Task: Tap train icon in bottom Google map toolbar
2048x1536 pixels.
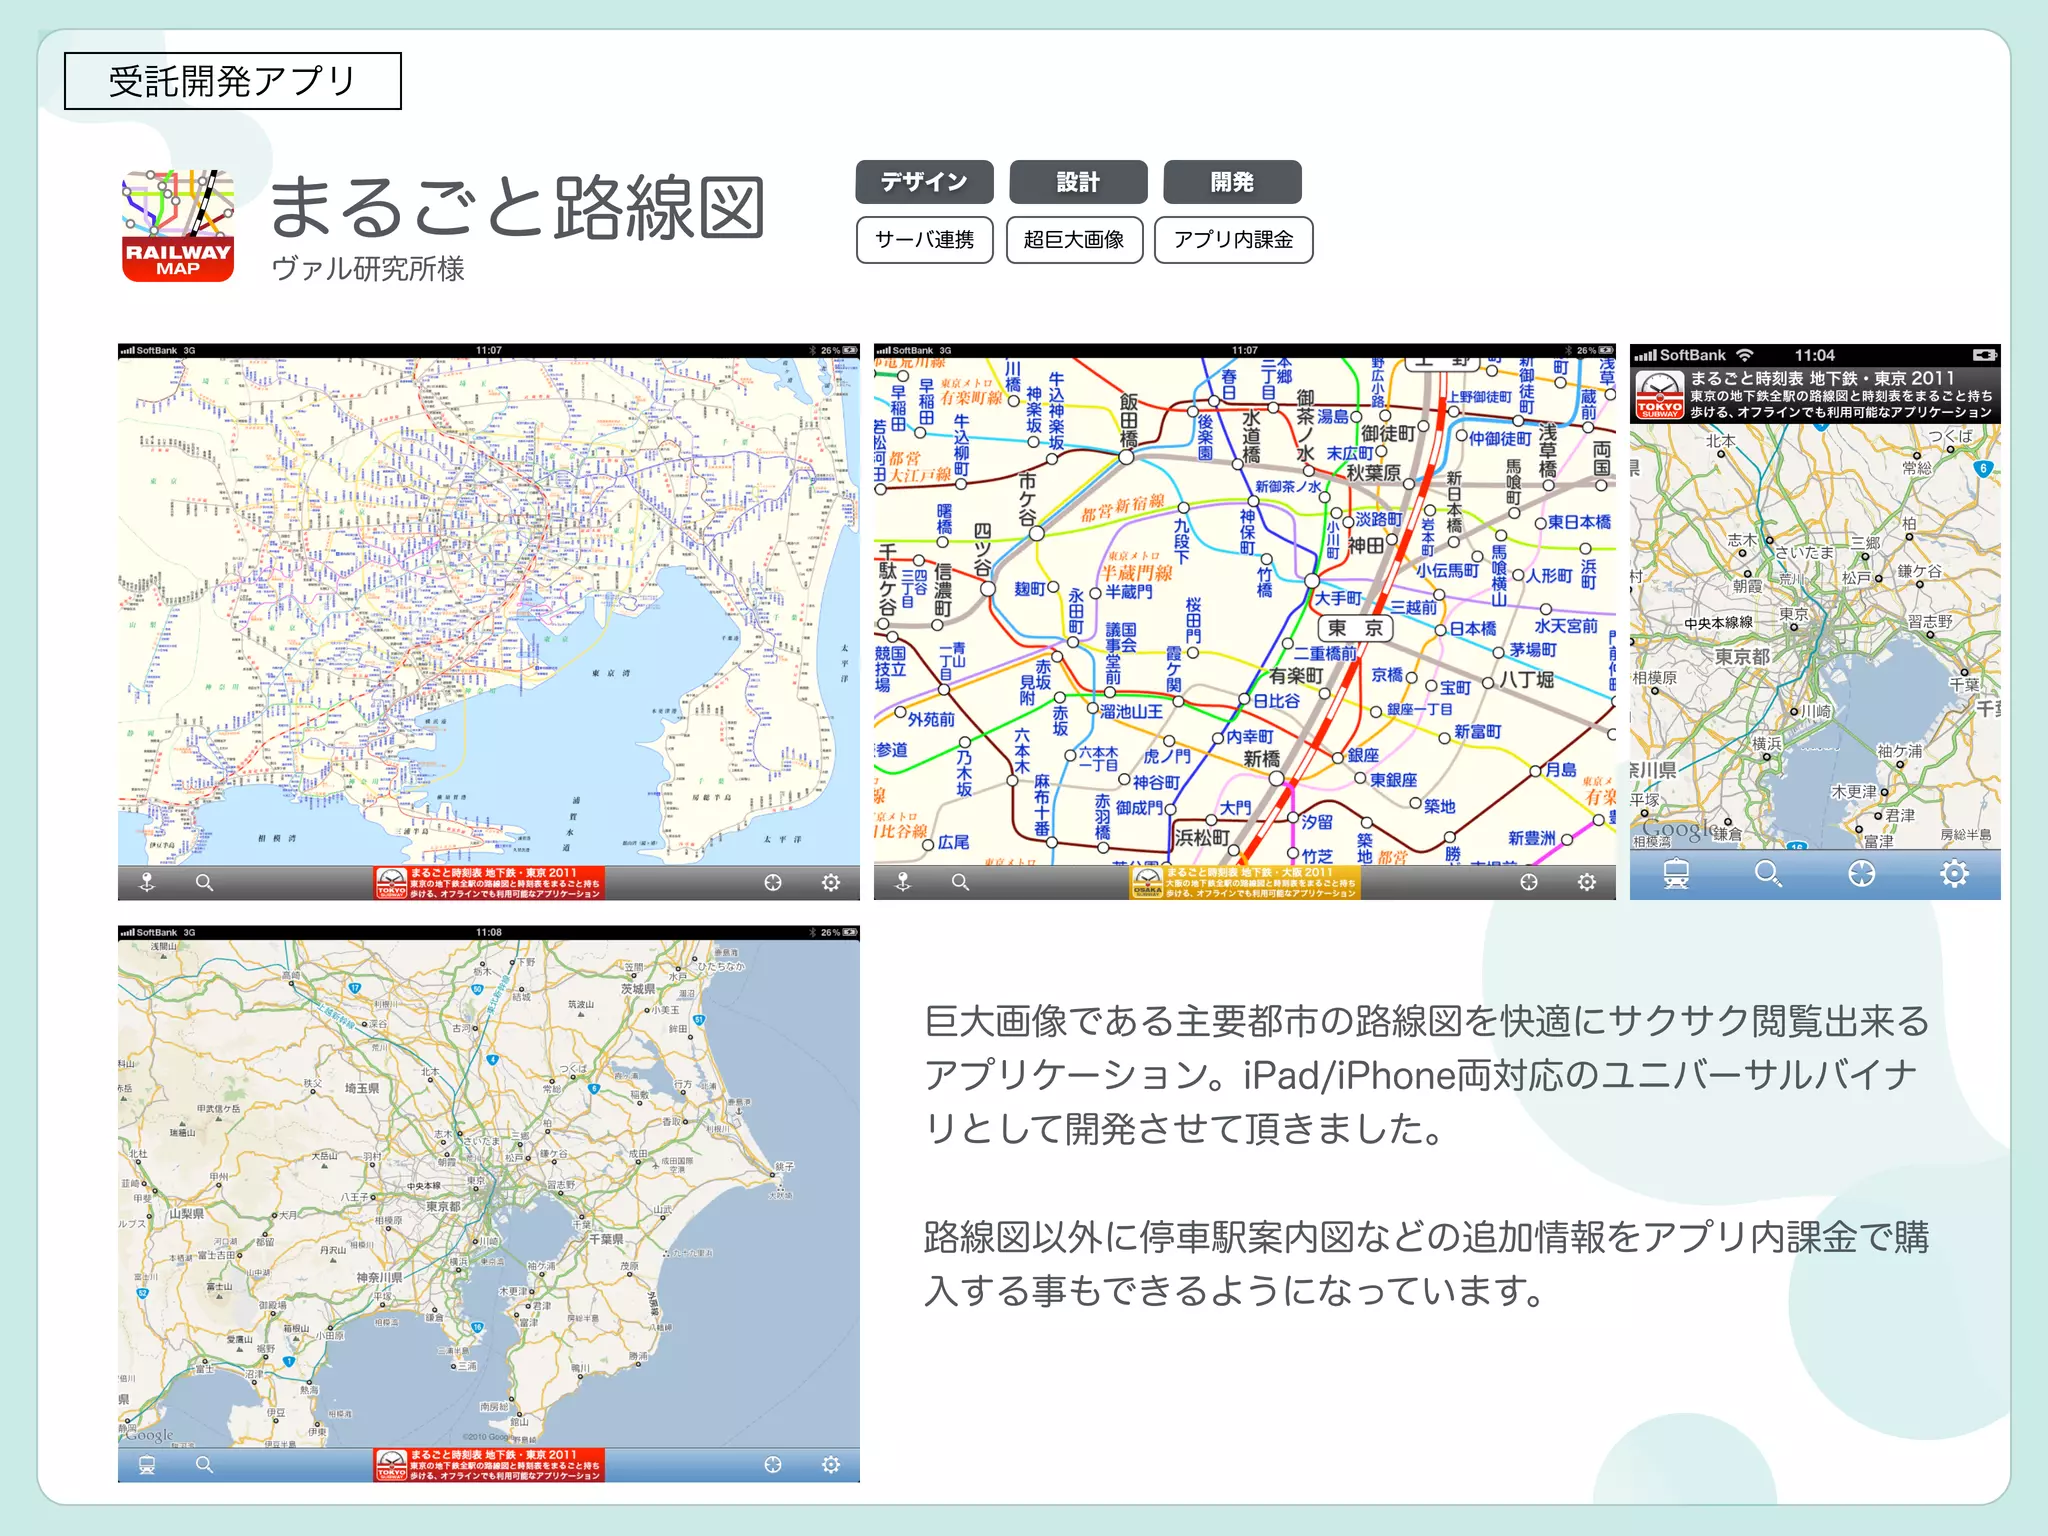Action: [147, 1465]
